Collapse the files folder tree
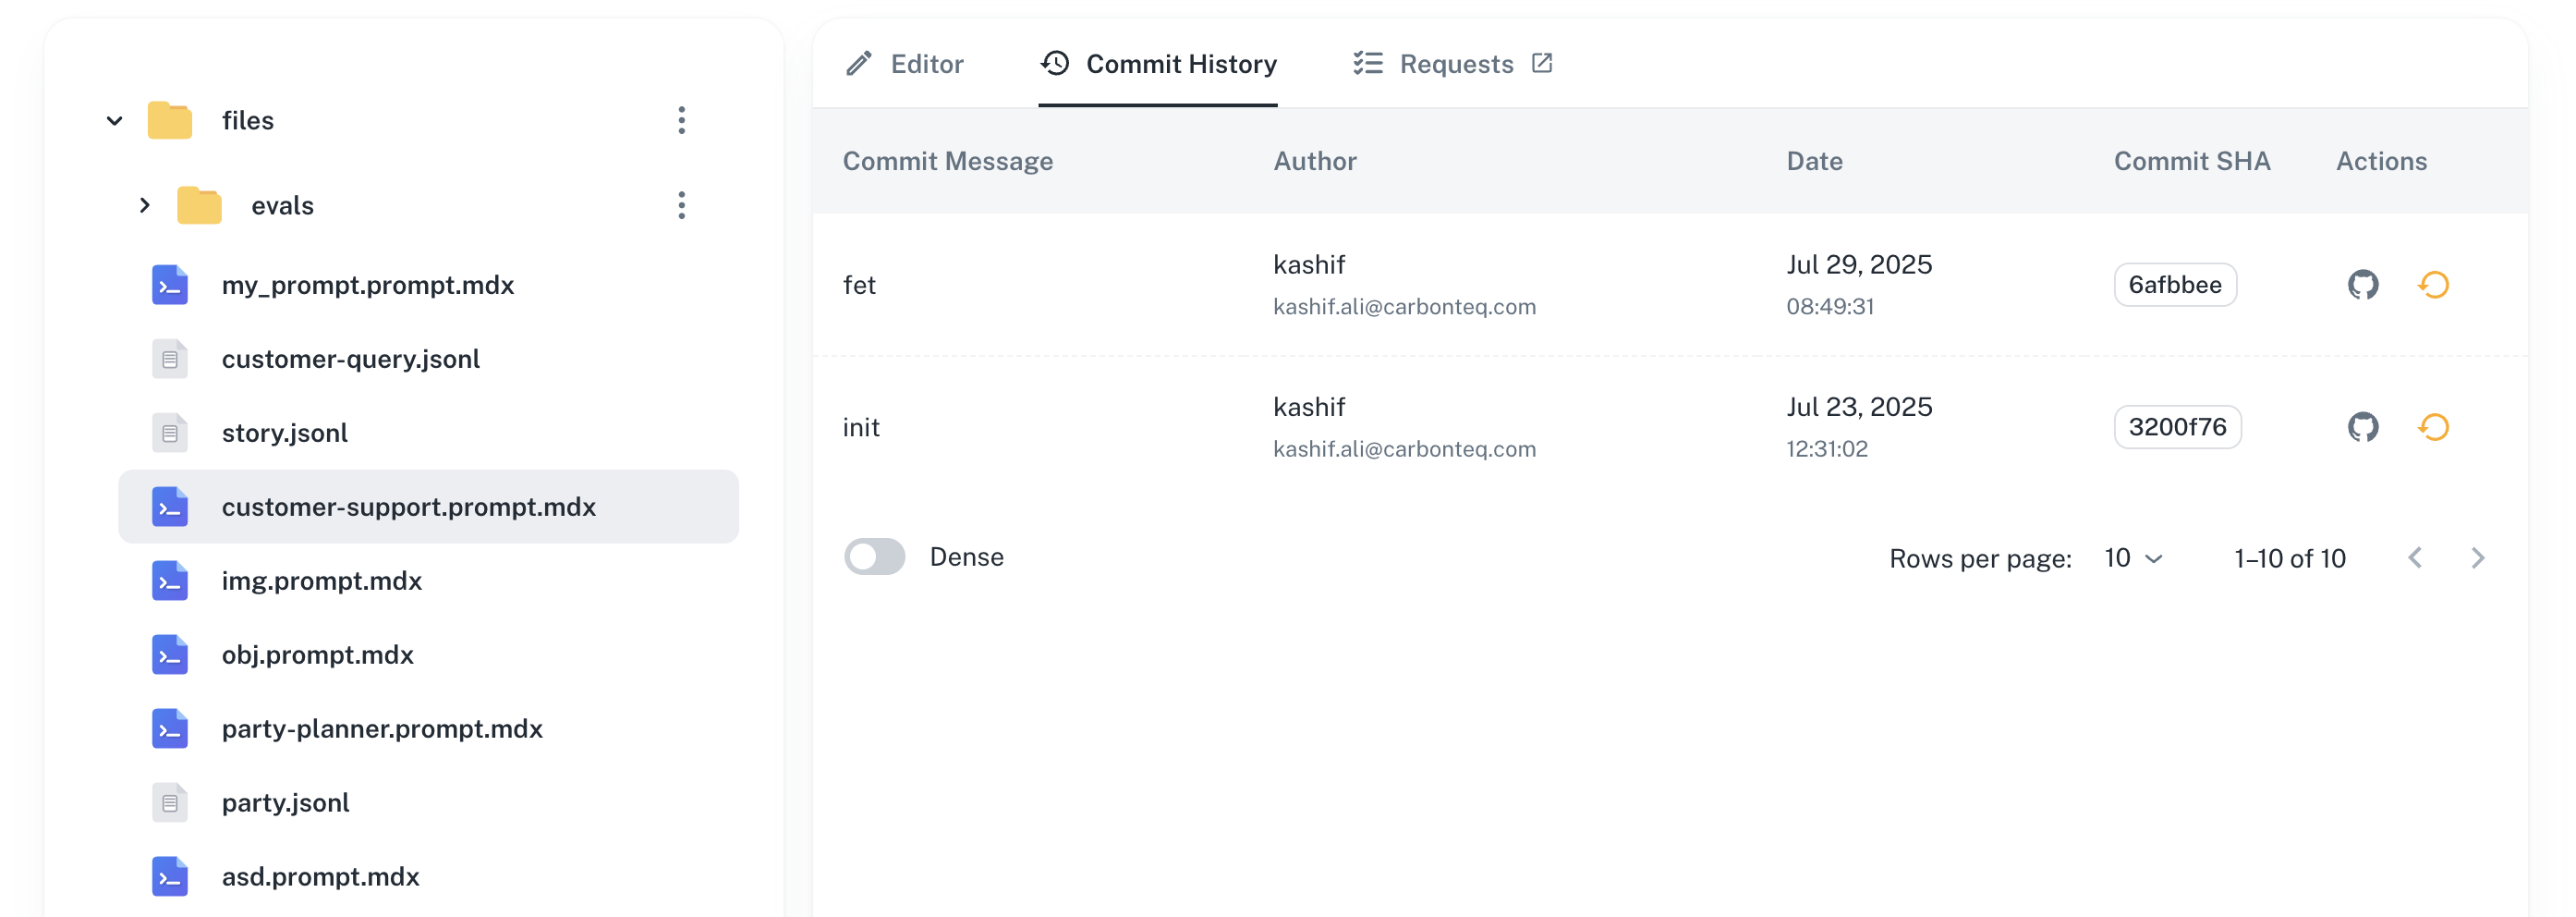Image resolution: width=2576 pixels, height=917 pixels. 114,120
